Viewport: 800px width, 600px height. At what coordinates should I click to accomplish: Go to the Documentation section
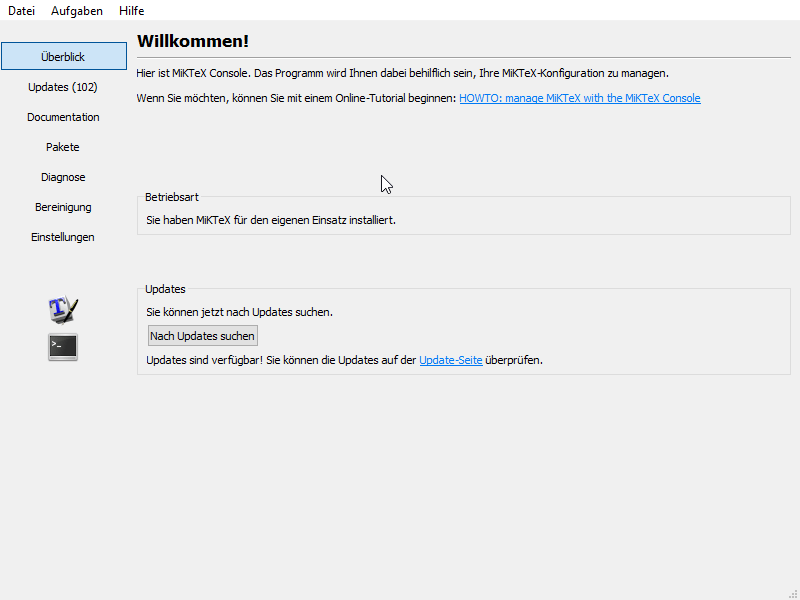point(63,117)
